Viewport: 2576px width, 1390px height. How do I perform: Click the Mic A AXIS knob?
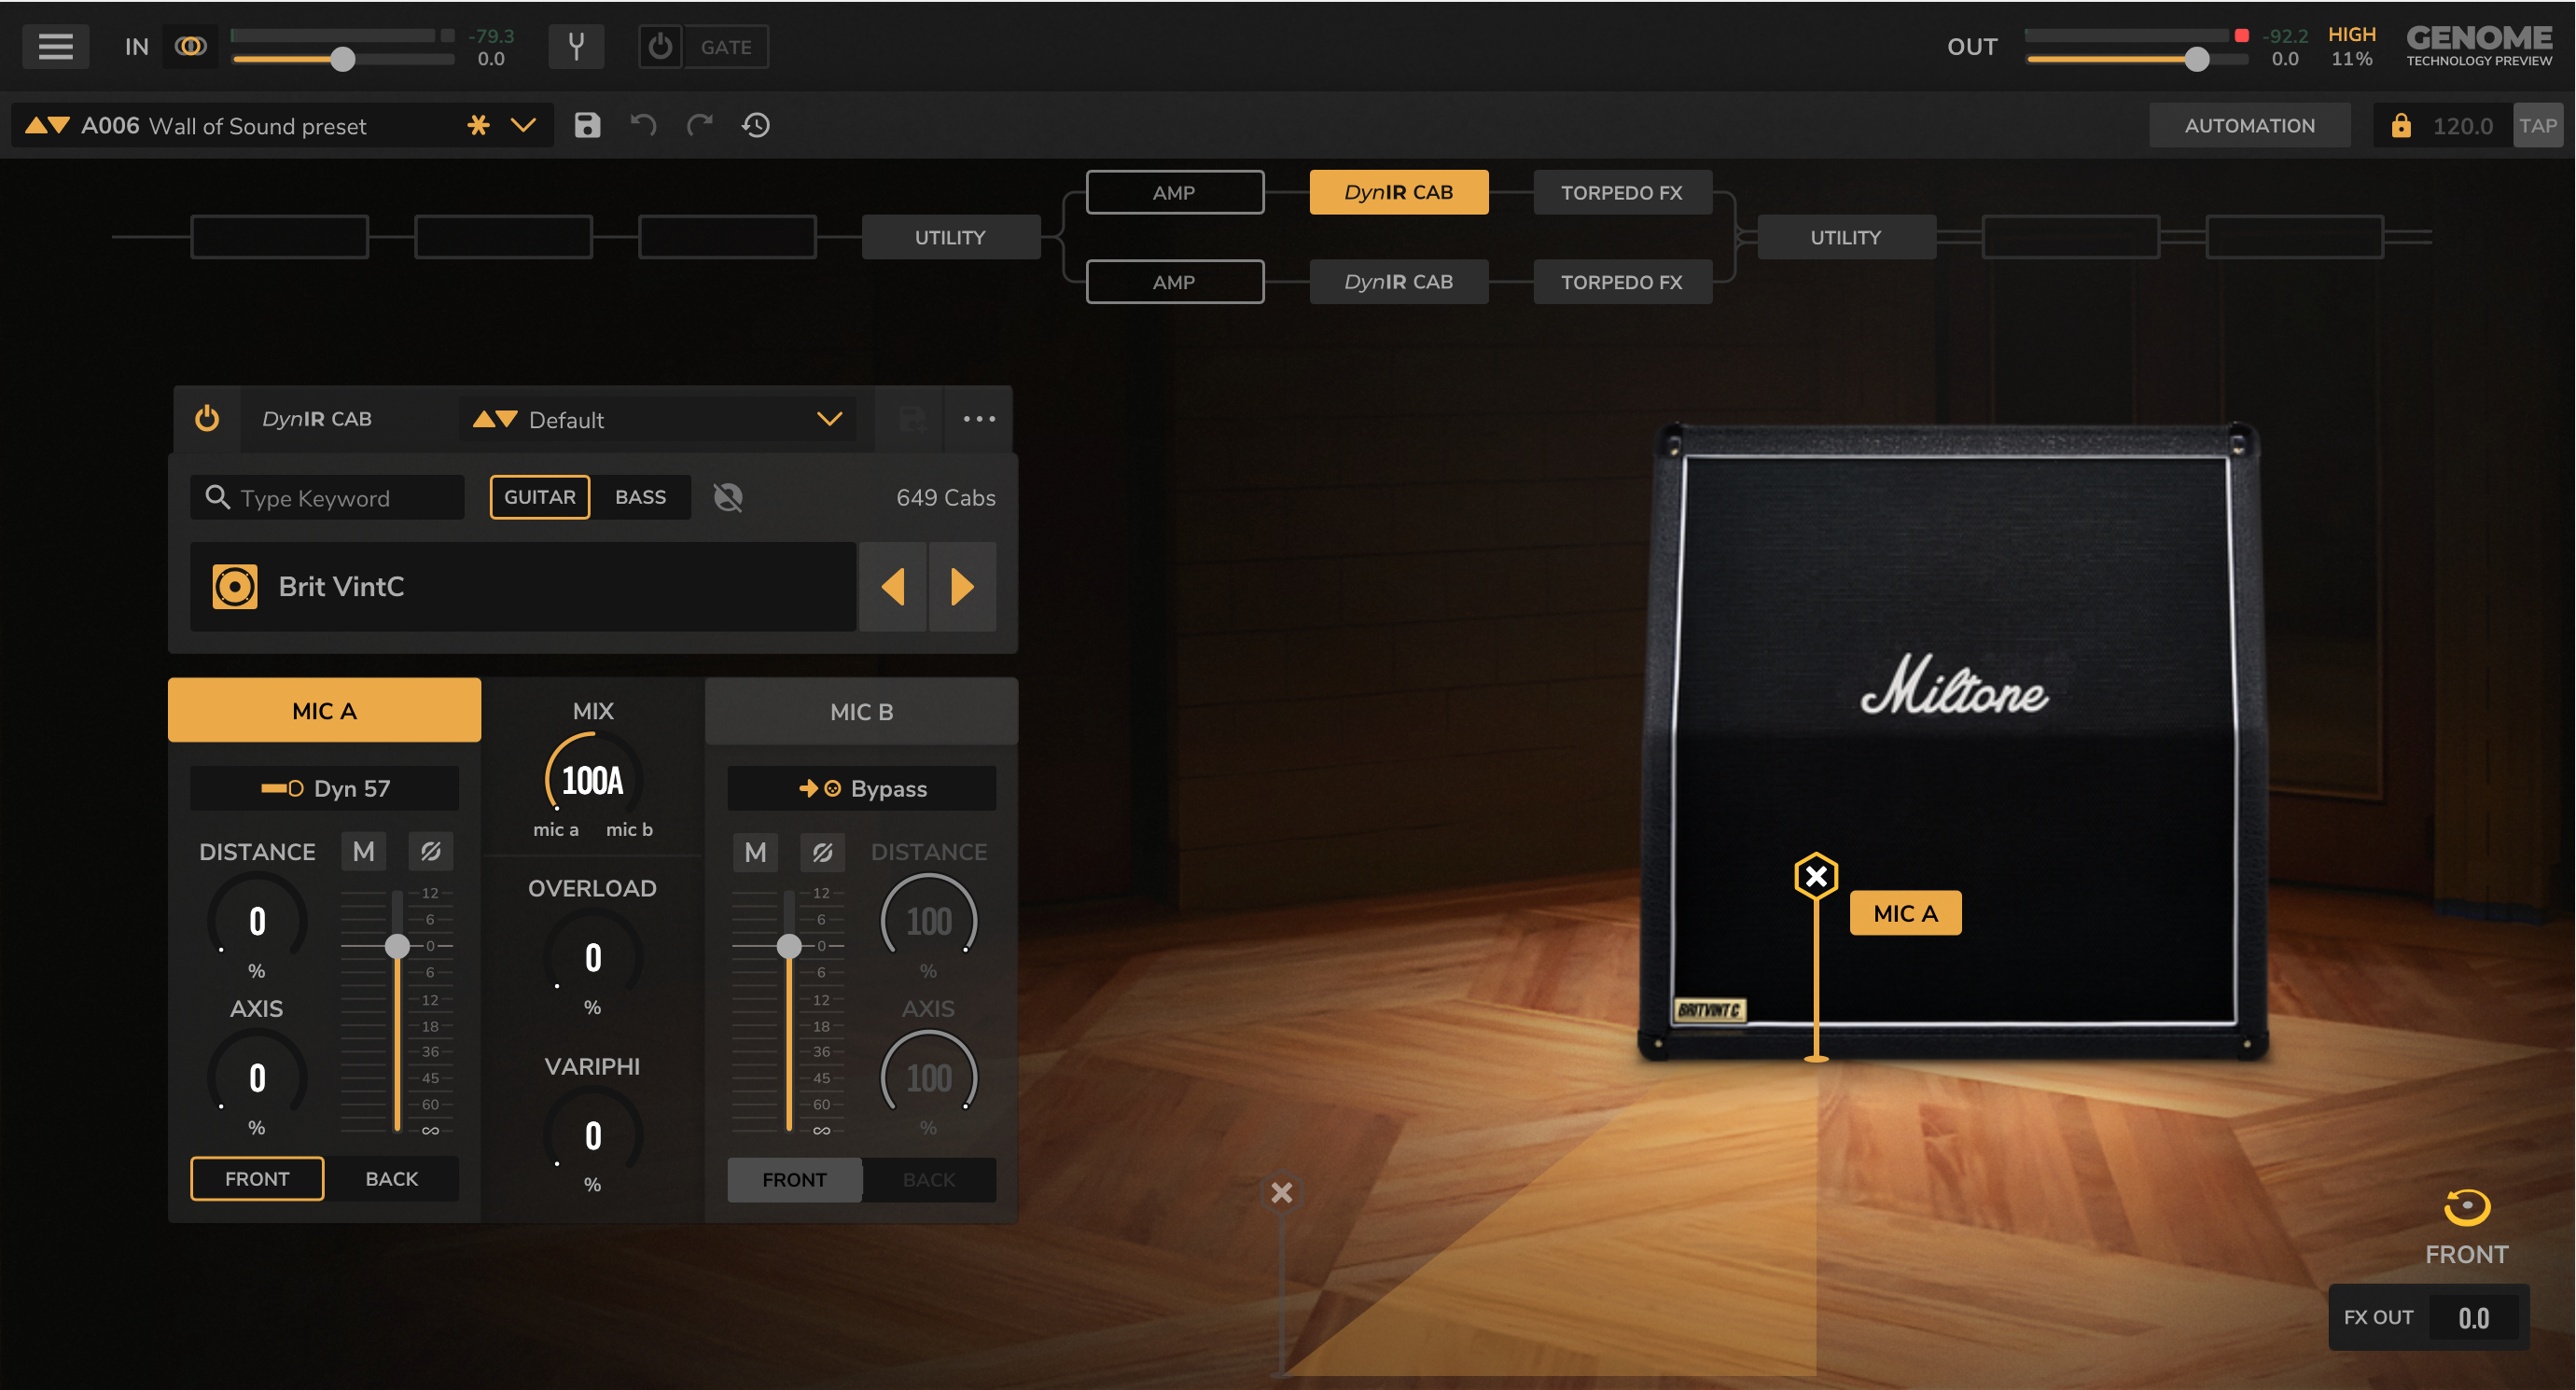257,1077
